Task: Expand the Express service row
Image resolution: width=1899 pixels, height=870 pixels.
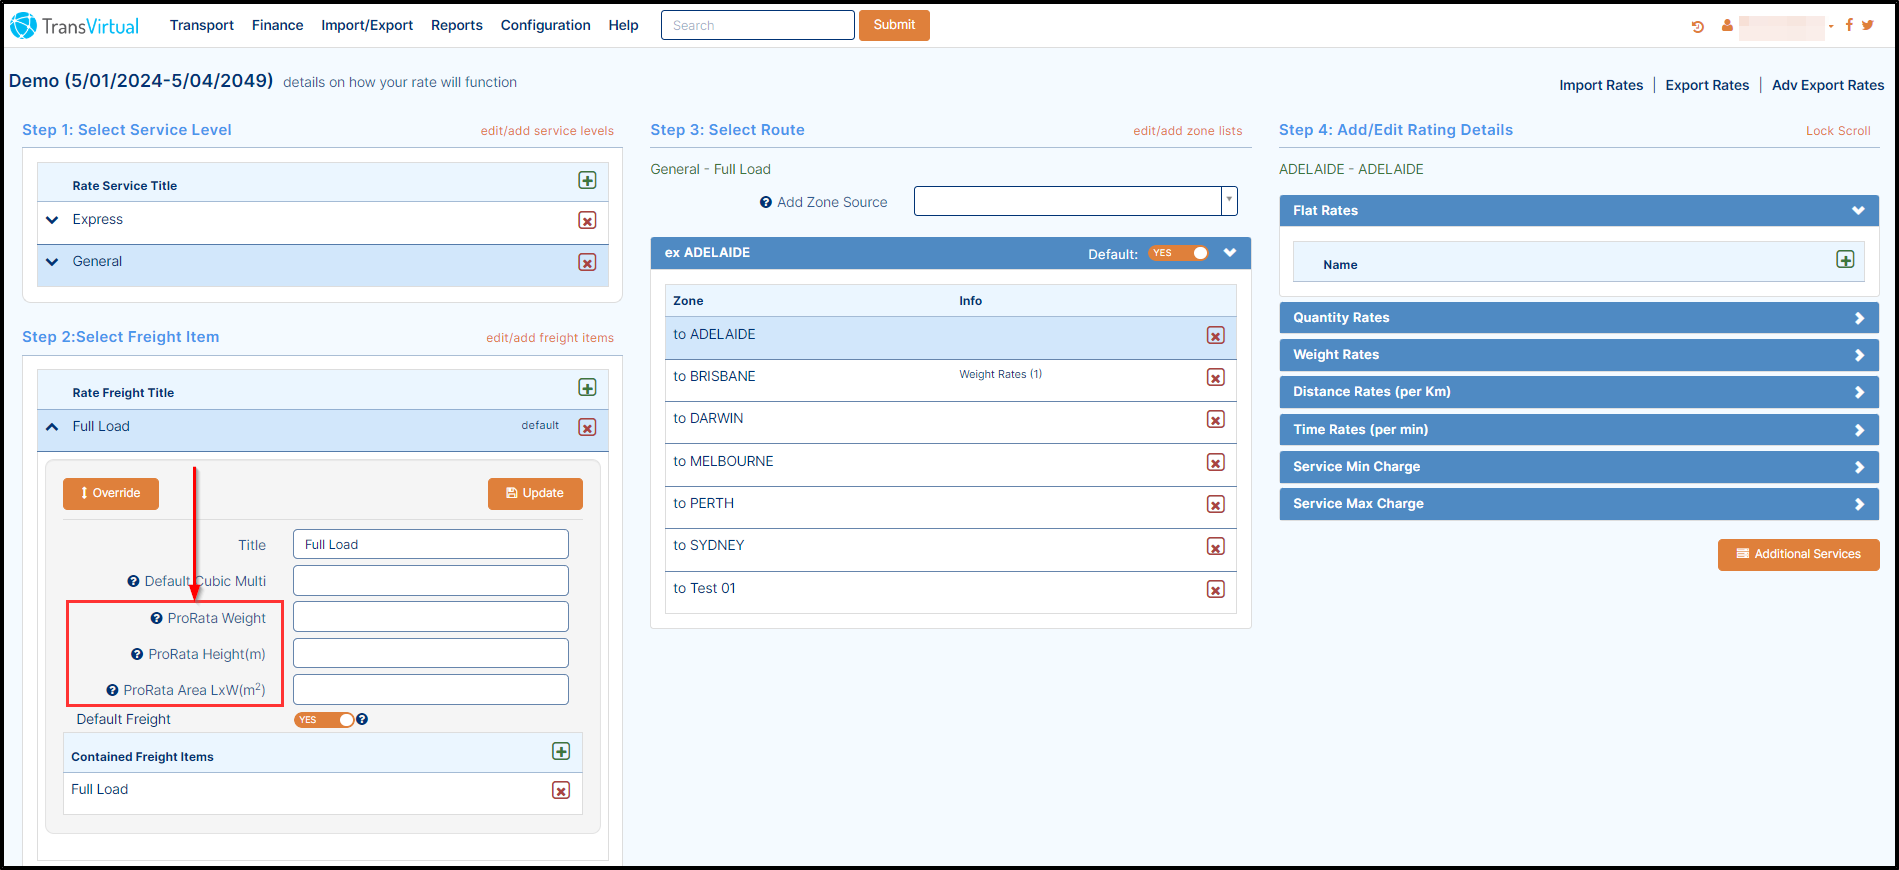Action: point(52,220)
